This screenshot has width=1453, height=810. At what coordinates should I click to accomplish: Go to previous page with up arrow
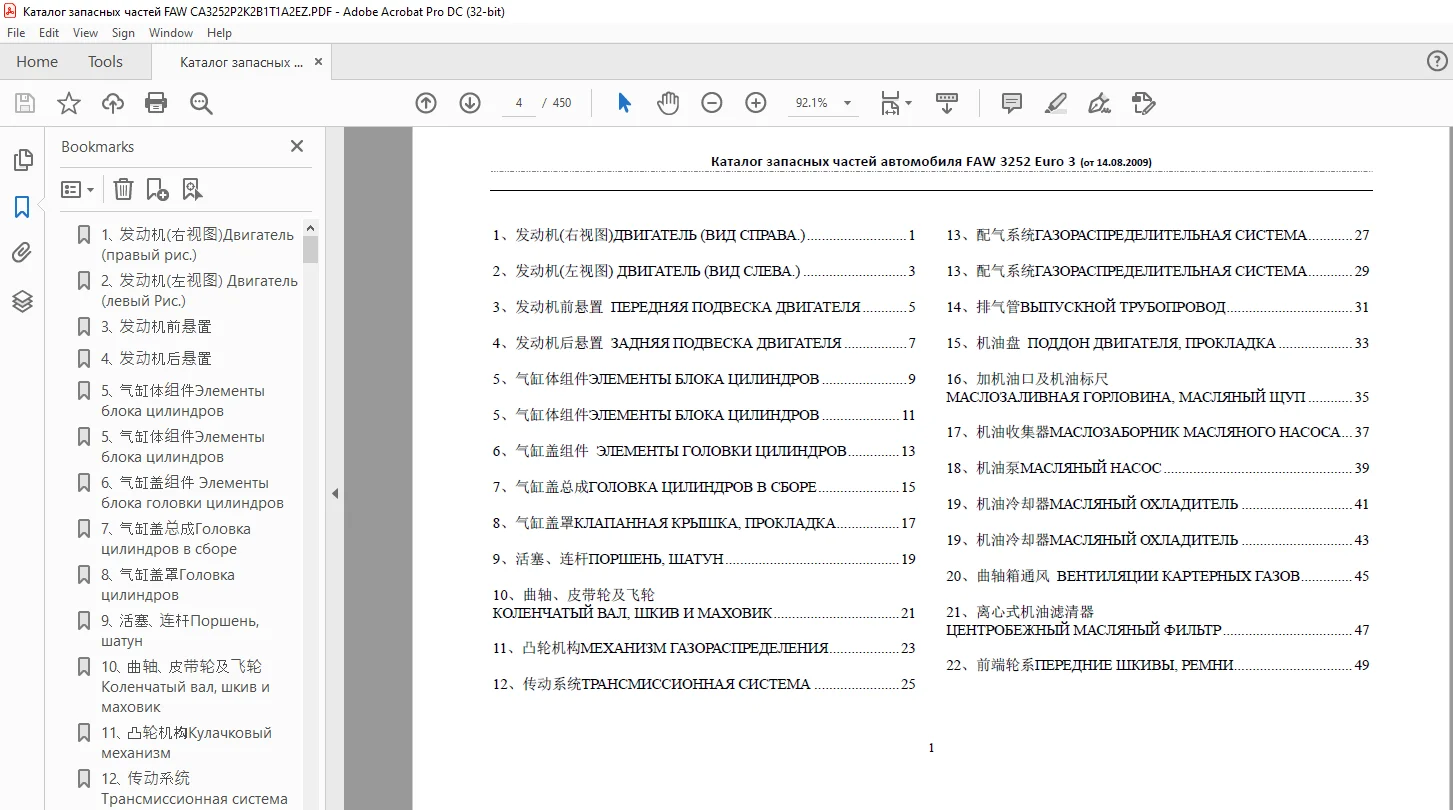pyautogui.click(x=426, y=103)
